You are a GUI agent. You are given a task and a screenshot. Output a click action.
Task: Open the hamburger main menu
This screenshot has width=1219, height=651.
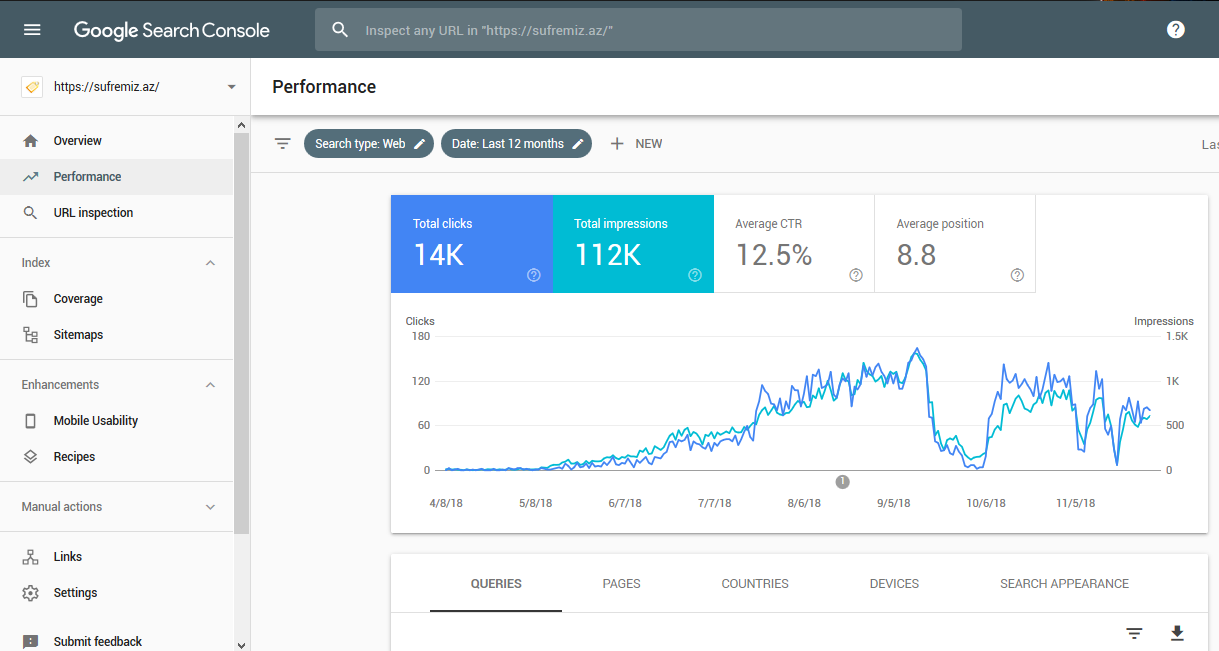[x=32, y=30]
